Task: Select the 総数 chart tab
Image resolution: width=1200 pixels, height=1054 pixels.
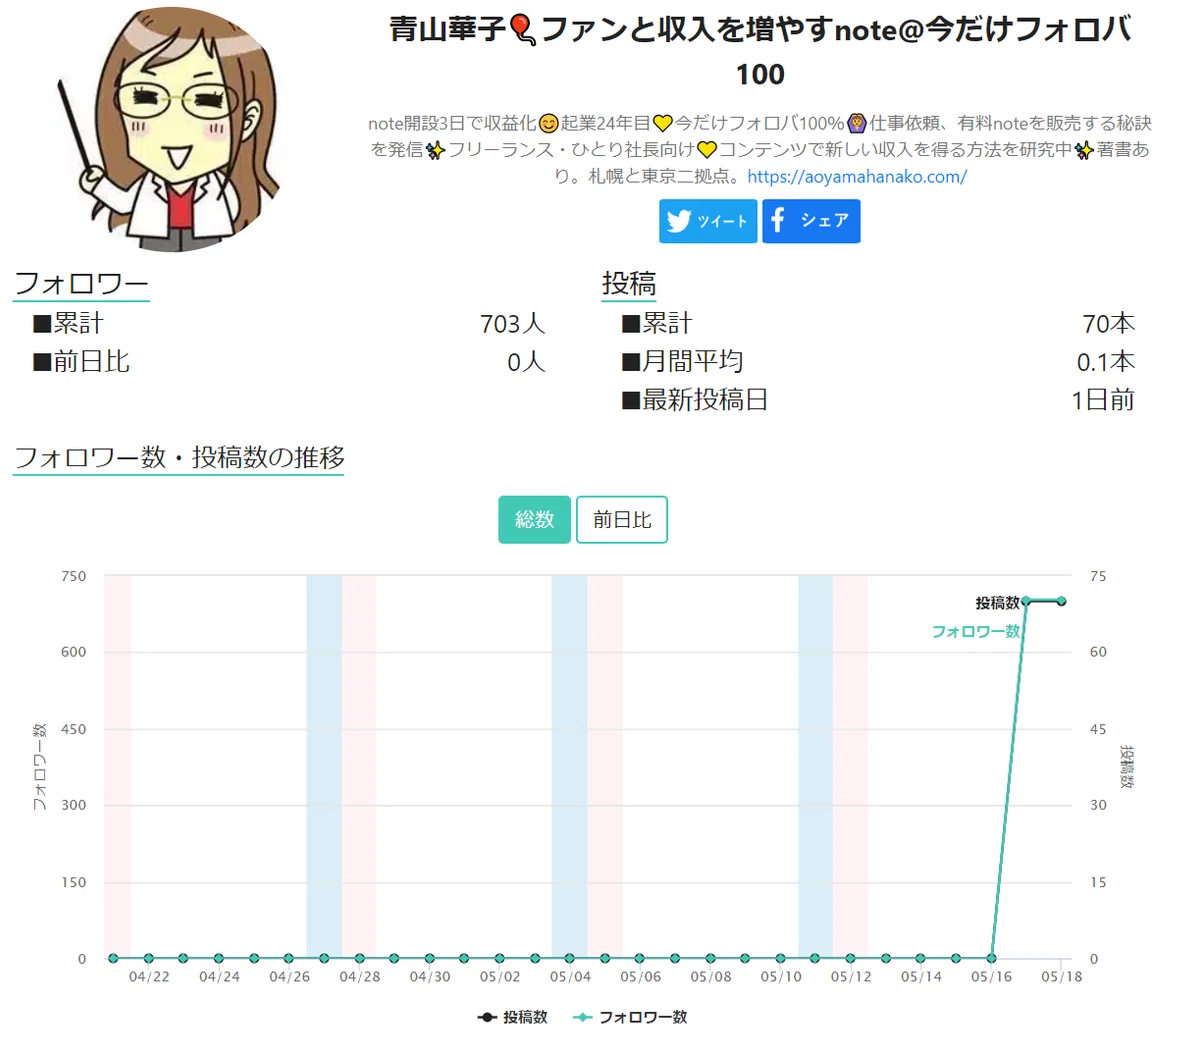Action: pyautogui.click(x=535, y=520)
